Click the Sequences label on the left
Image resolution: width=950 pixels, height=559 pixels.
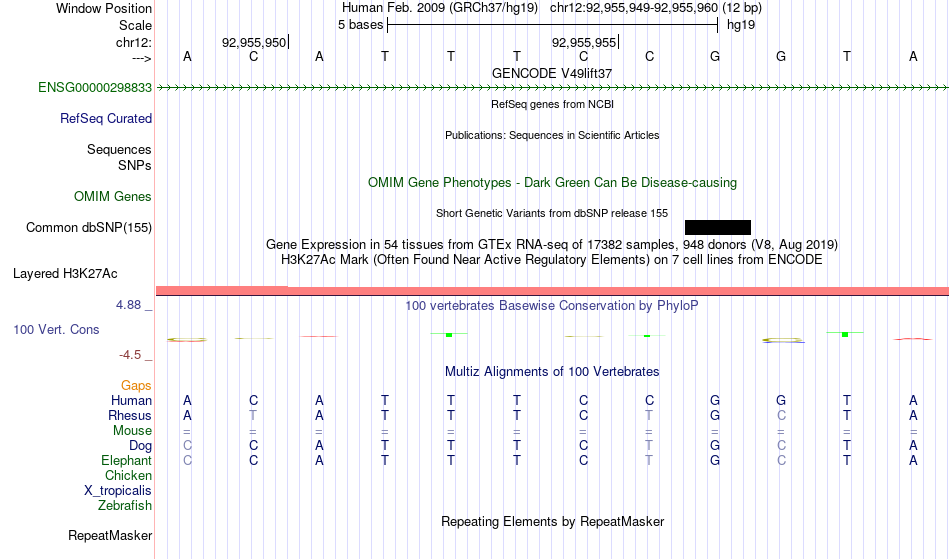(x=119, y=150)
